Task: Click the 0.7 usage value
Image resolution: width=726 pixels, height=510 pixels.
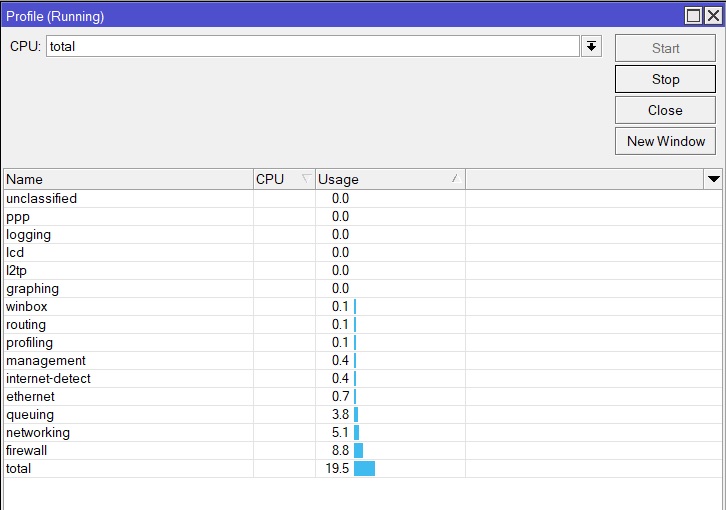Action: coord(340,397)
